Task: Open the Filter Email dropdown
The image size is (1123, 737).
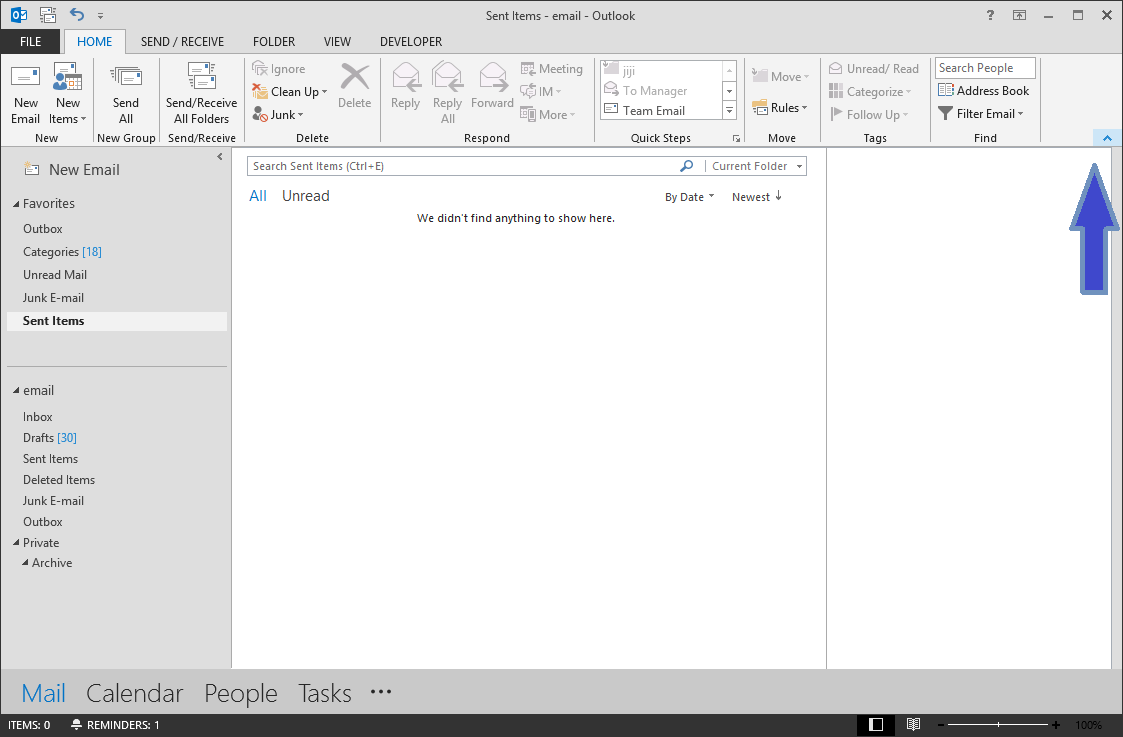Action: coord(1021,113)
